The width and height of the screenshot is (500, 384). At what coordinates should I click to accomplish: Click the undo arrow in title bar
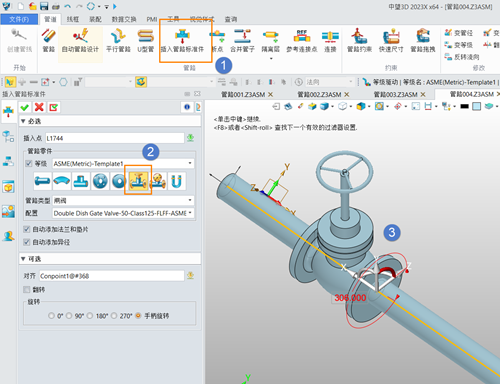[68, 6]
